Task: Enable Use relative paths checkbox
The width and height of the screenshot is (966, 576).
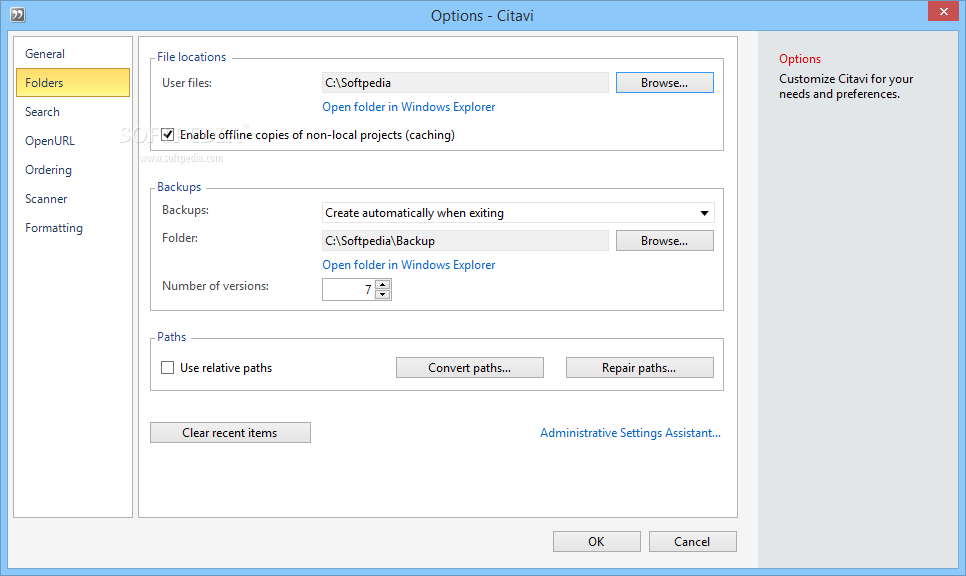Action: tap(168, 368)
